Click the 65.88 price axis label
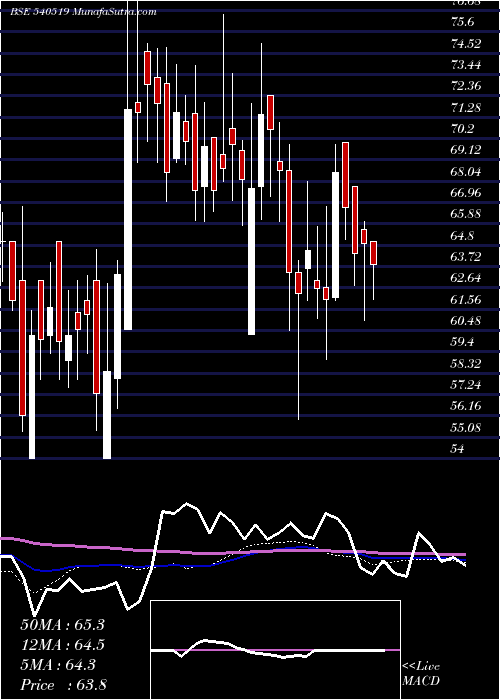The width and height of the screenshot is (500, 700). [466, 214]
